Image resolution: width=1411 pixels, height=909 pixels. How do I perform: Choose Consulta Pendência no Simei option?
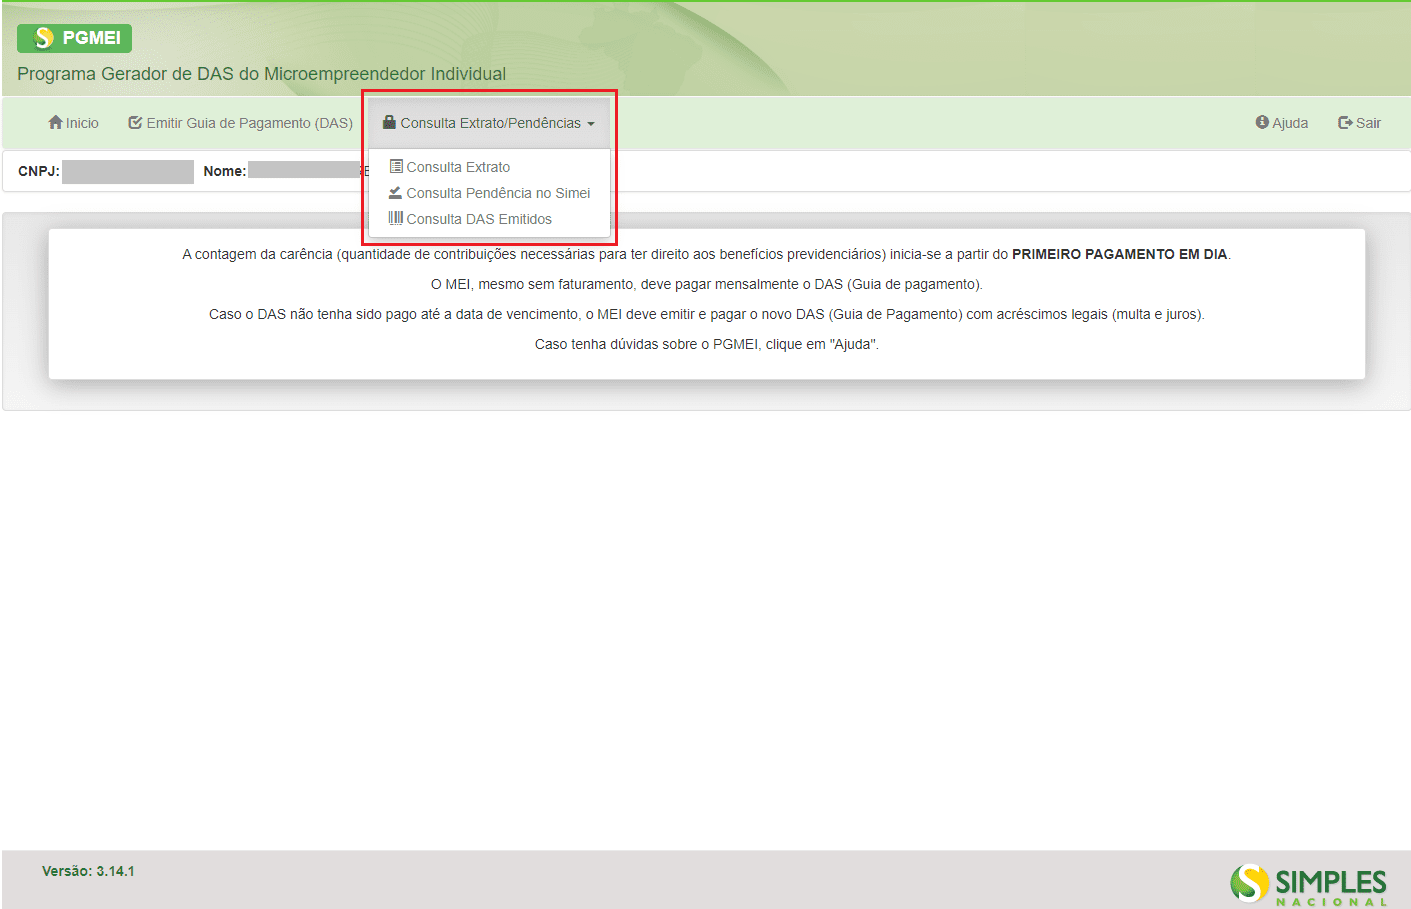click(x=498, y=193)
